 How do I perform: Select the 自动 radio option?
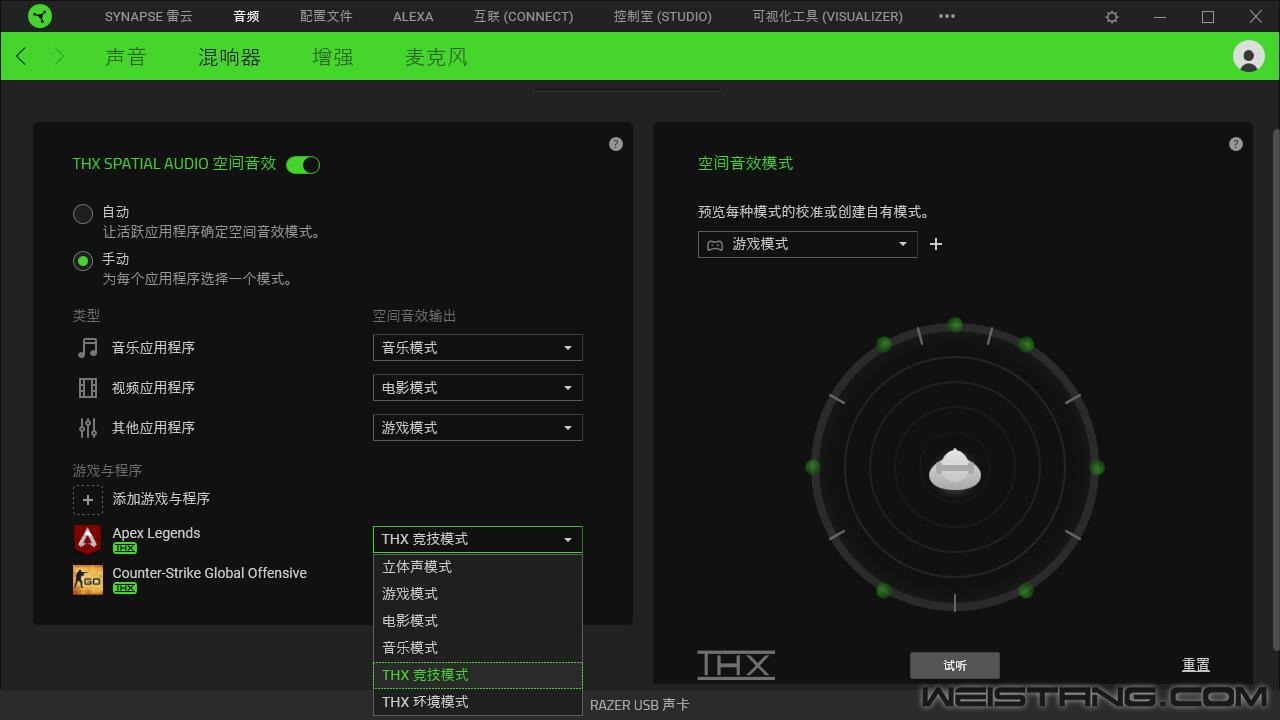coord(83,213)
